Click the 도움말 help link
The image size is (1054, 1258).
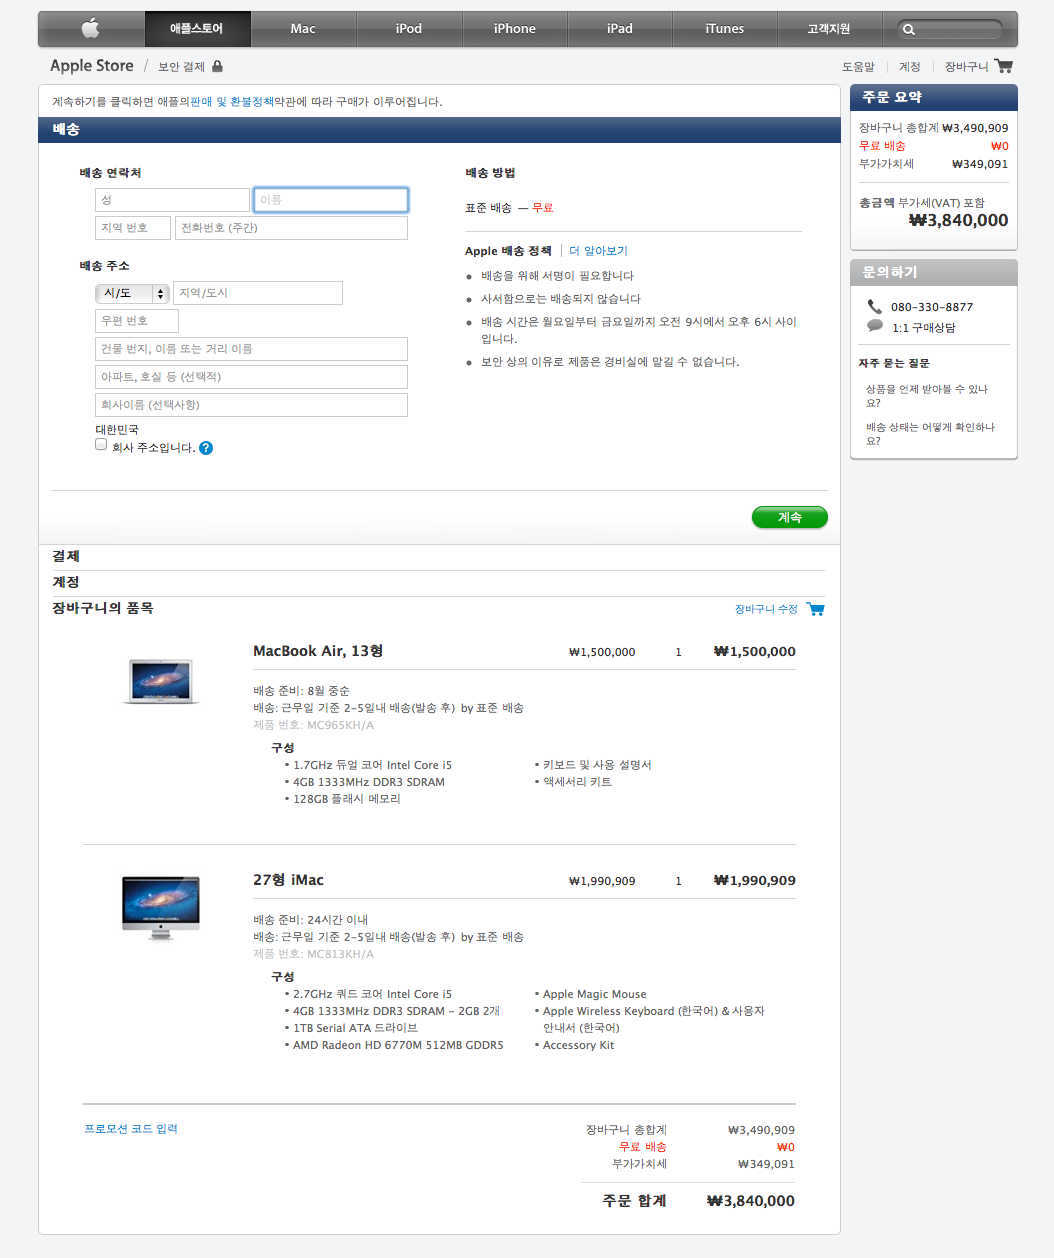click(858, 67)
